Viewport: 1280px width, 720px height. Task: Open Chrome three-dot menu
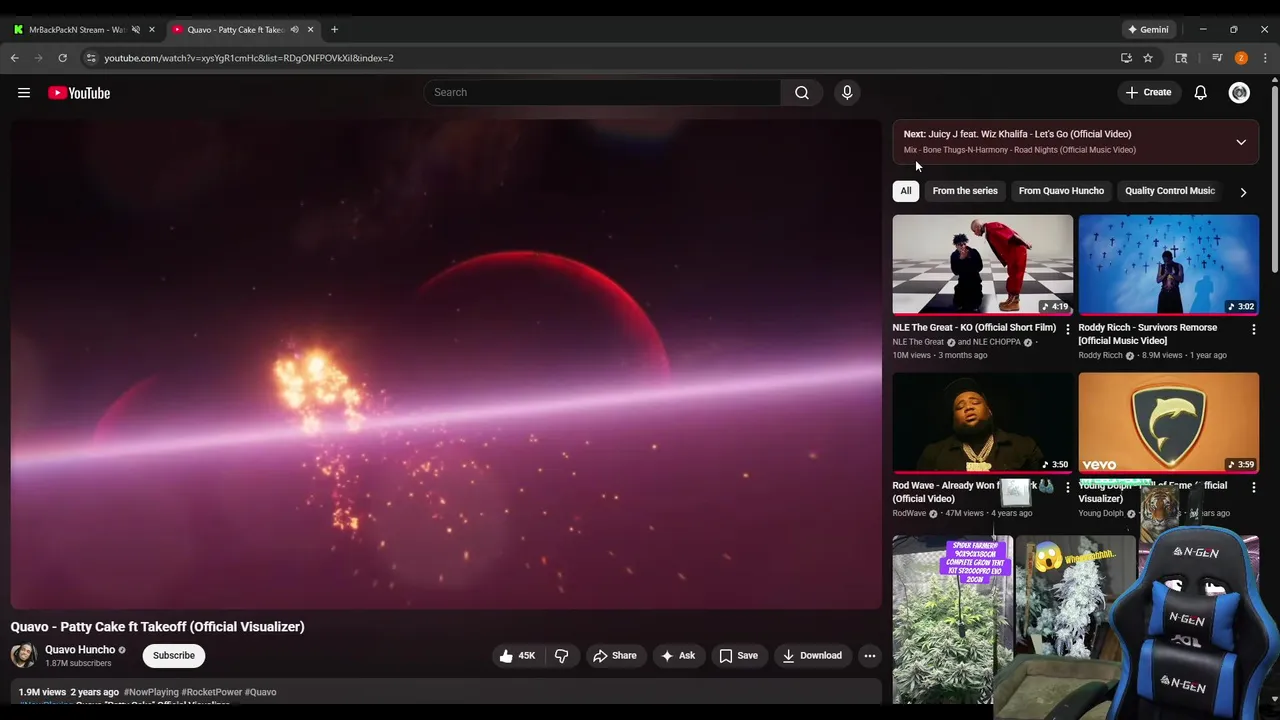[x=1265, y=58]
